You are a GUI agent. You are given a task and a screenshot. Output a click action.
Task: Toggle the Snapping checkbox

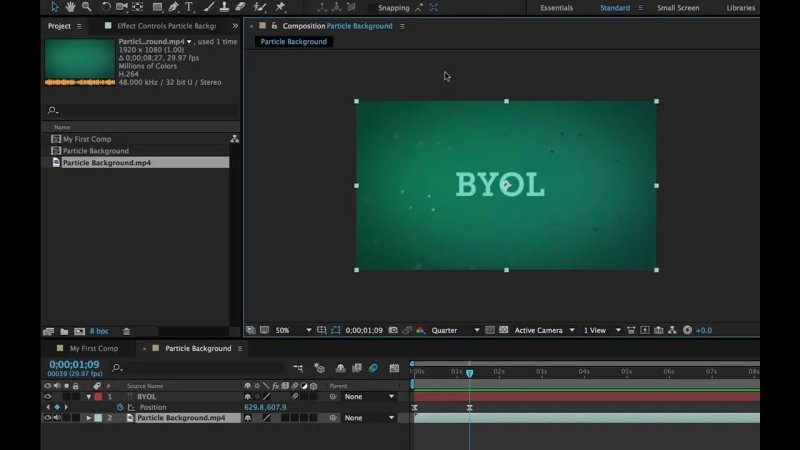pos(372,8)
